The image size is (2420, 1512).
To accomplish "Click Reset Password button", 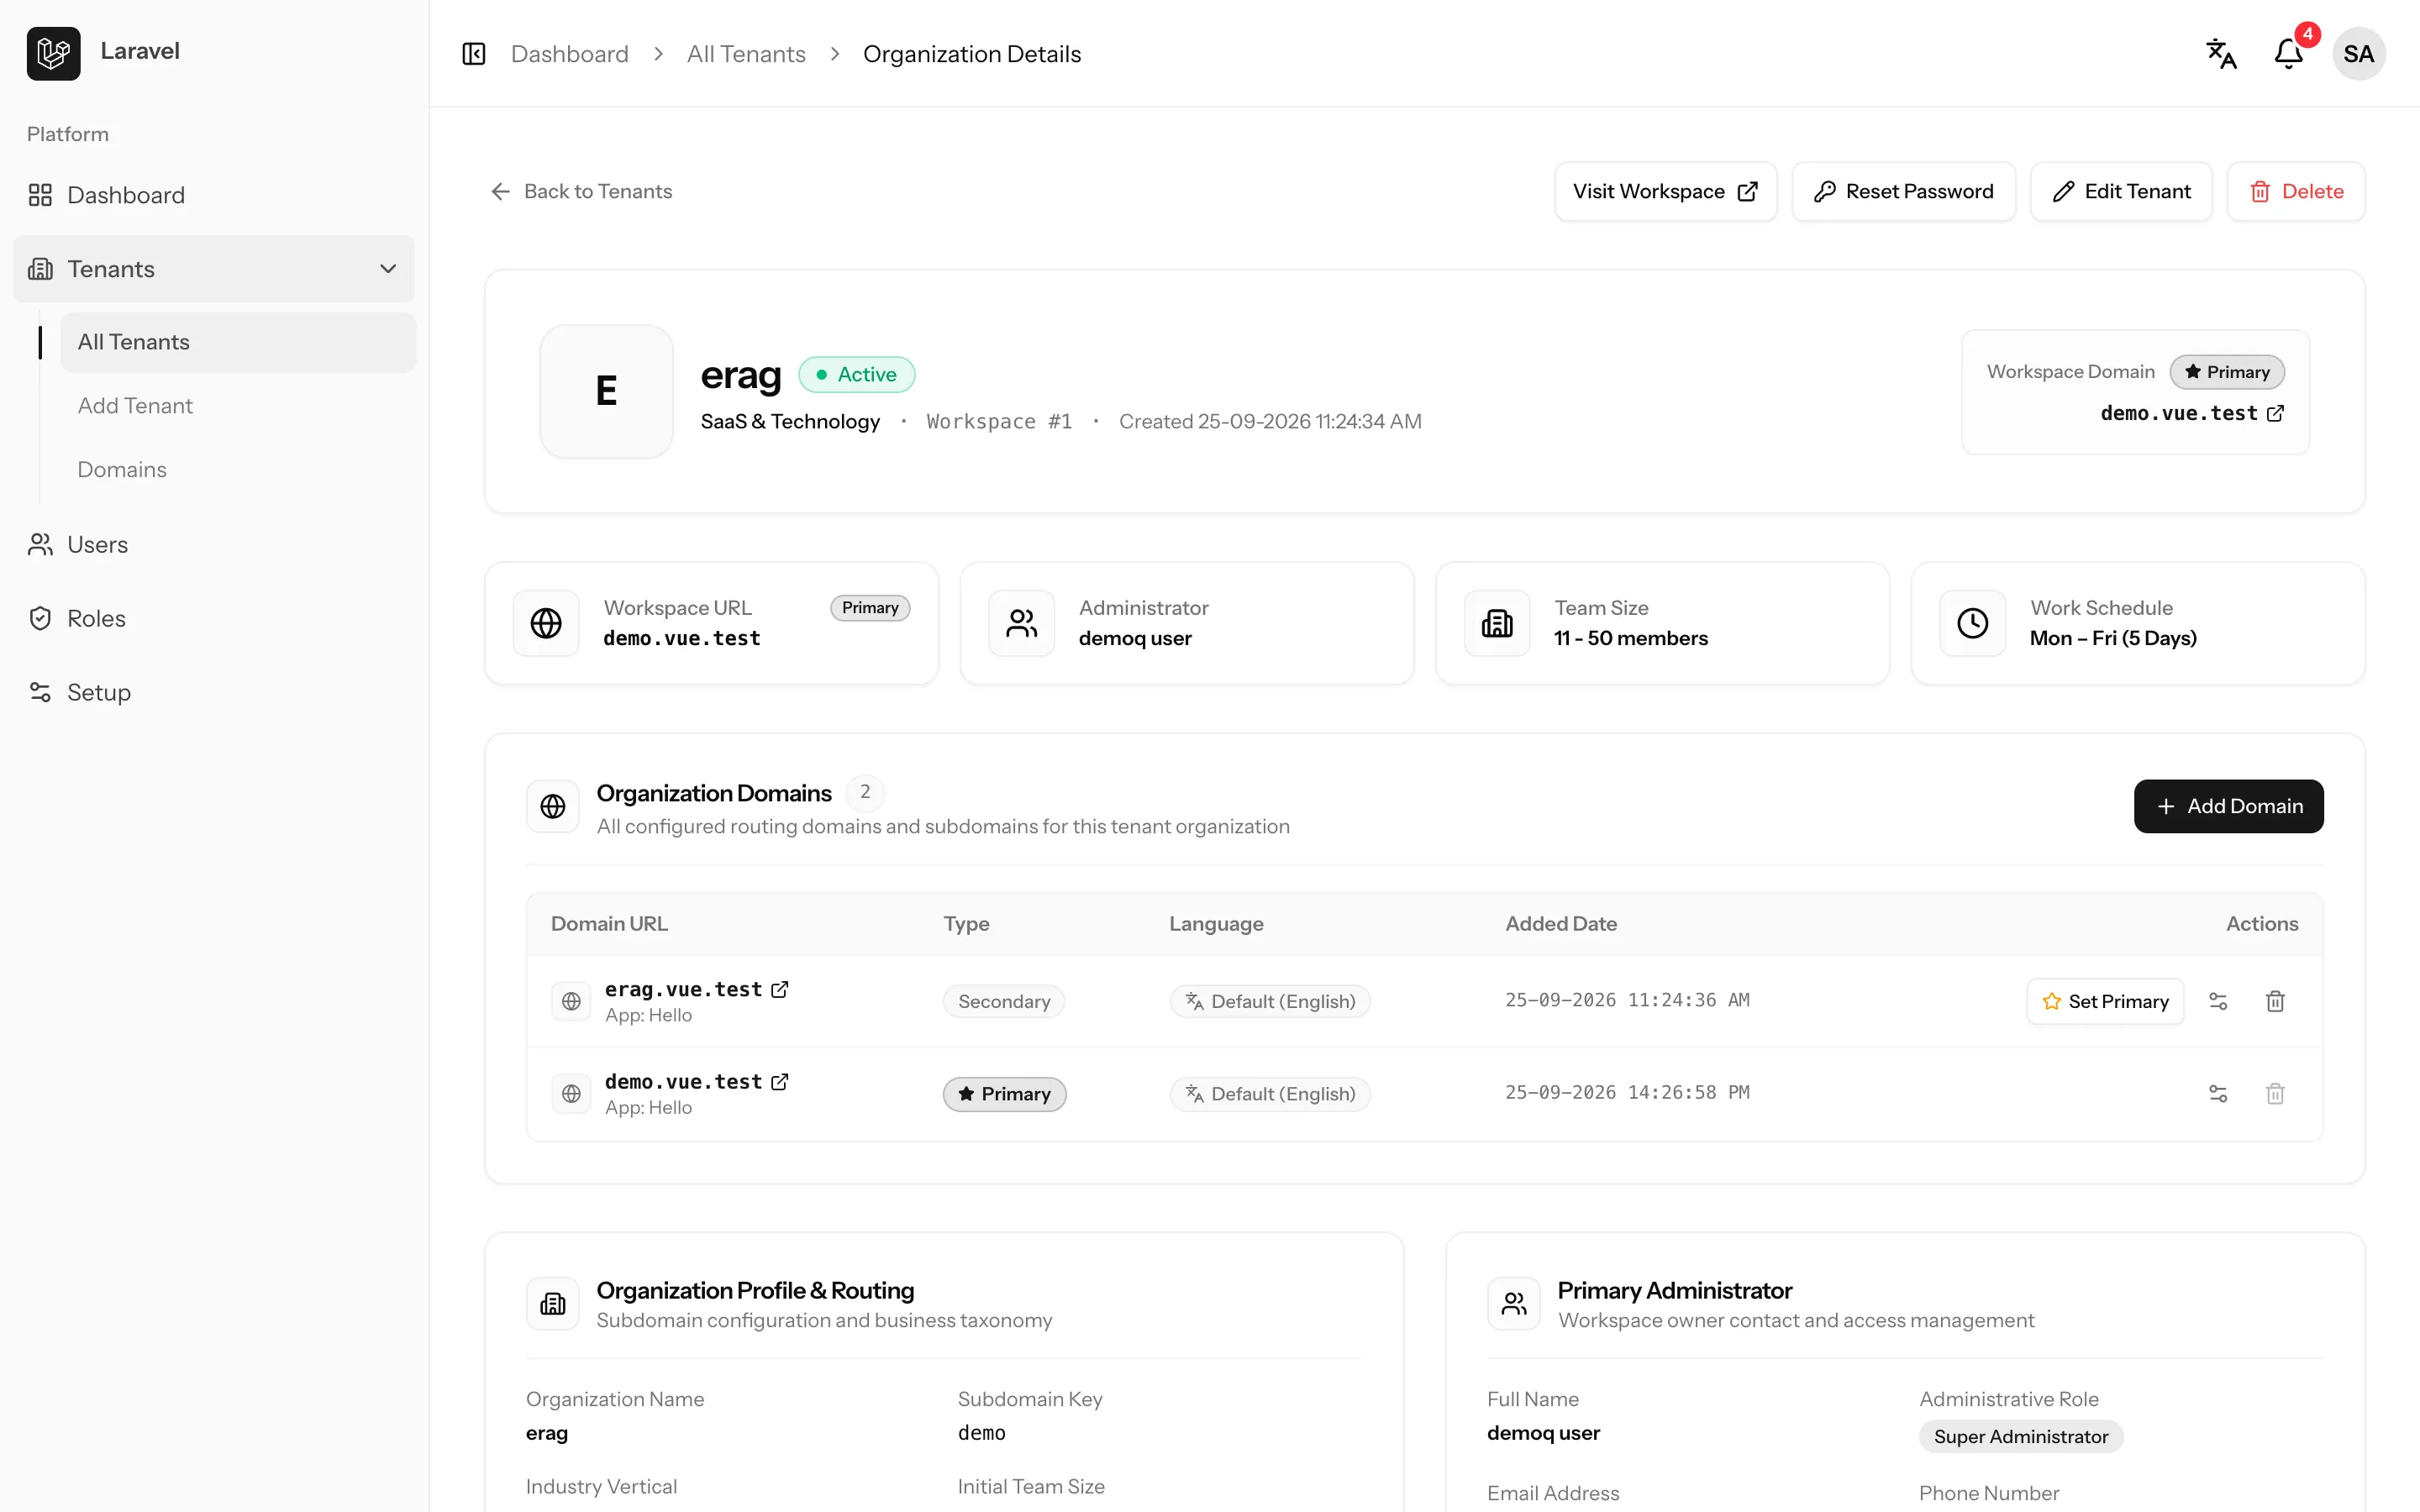I will coord(1903,191).
